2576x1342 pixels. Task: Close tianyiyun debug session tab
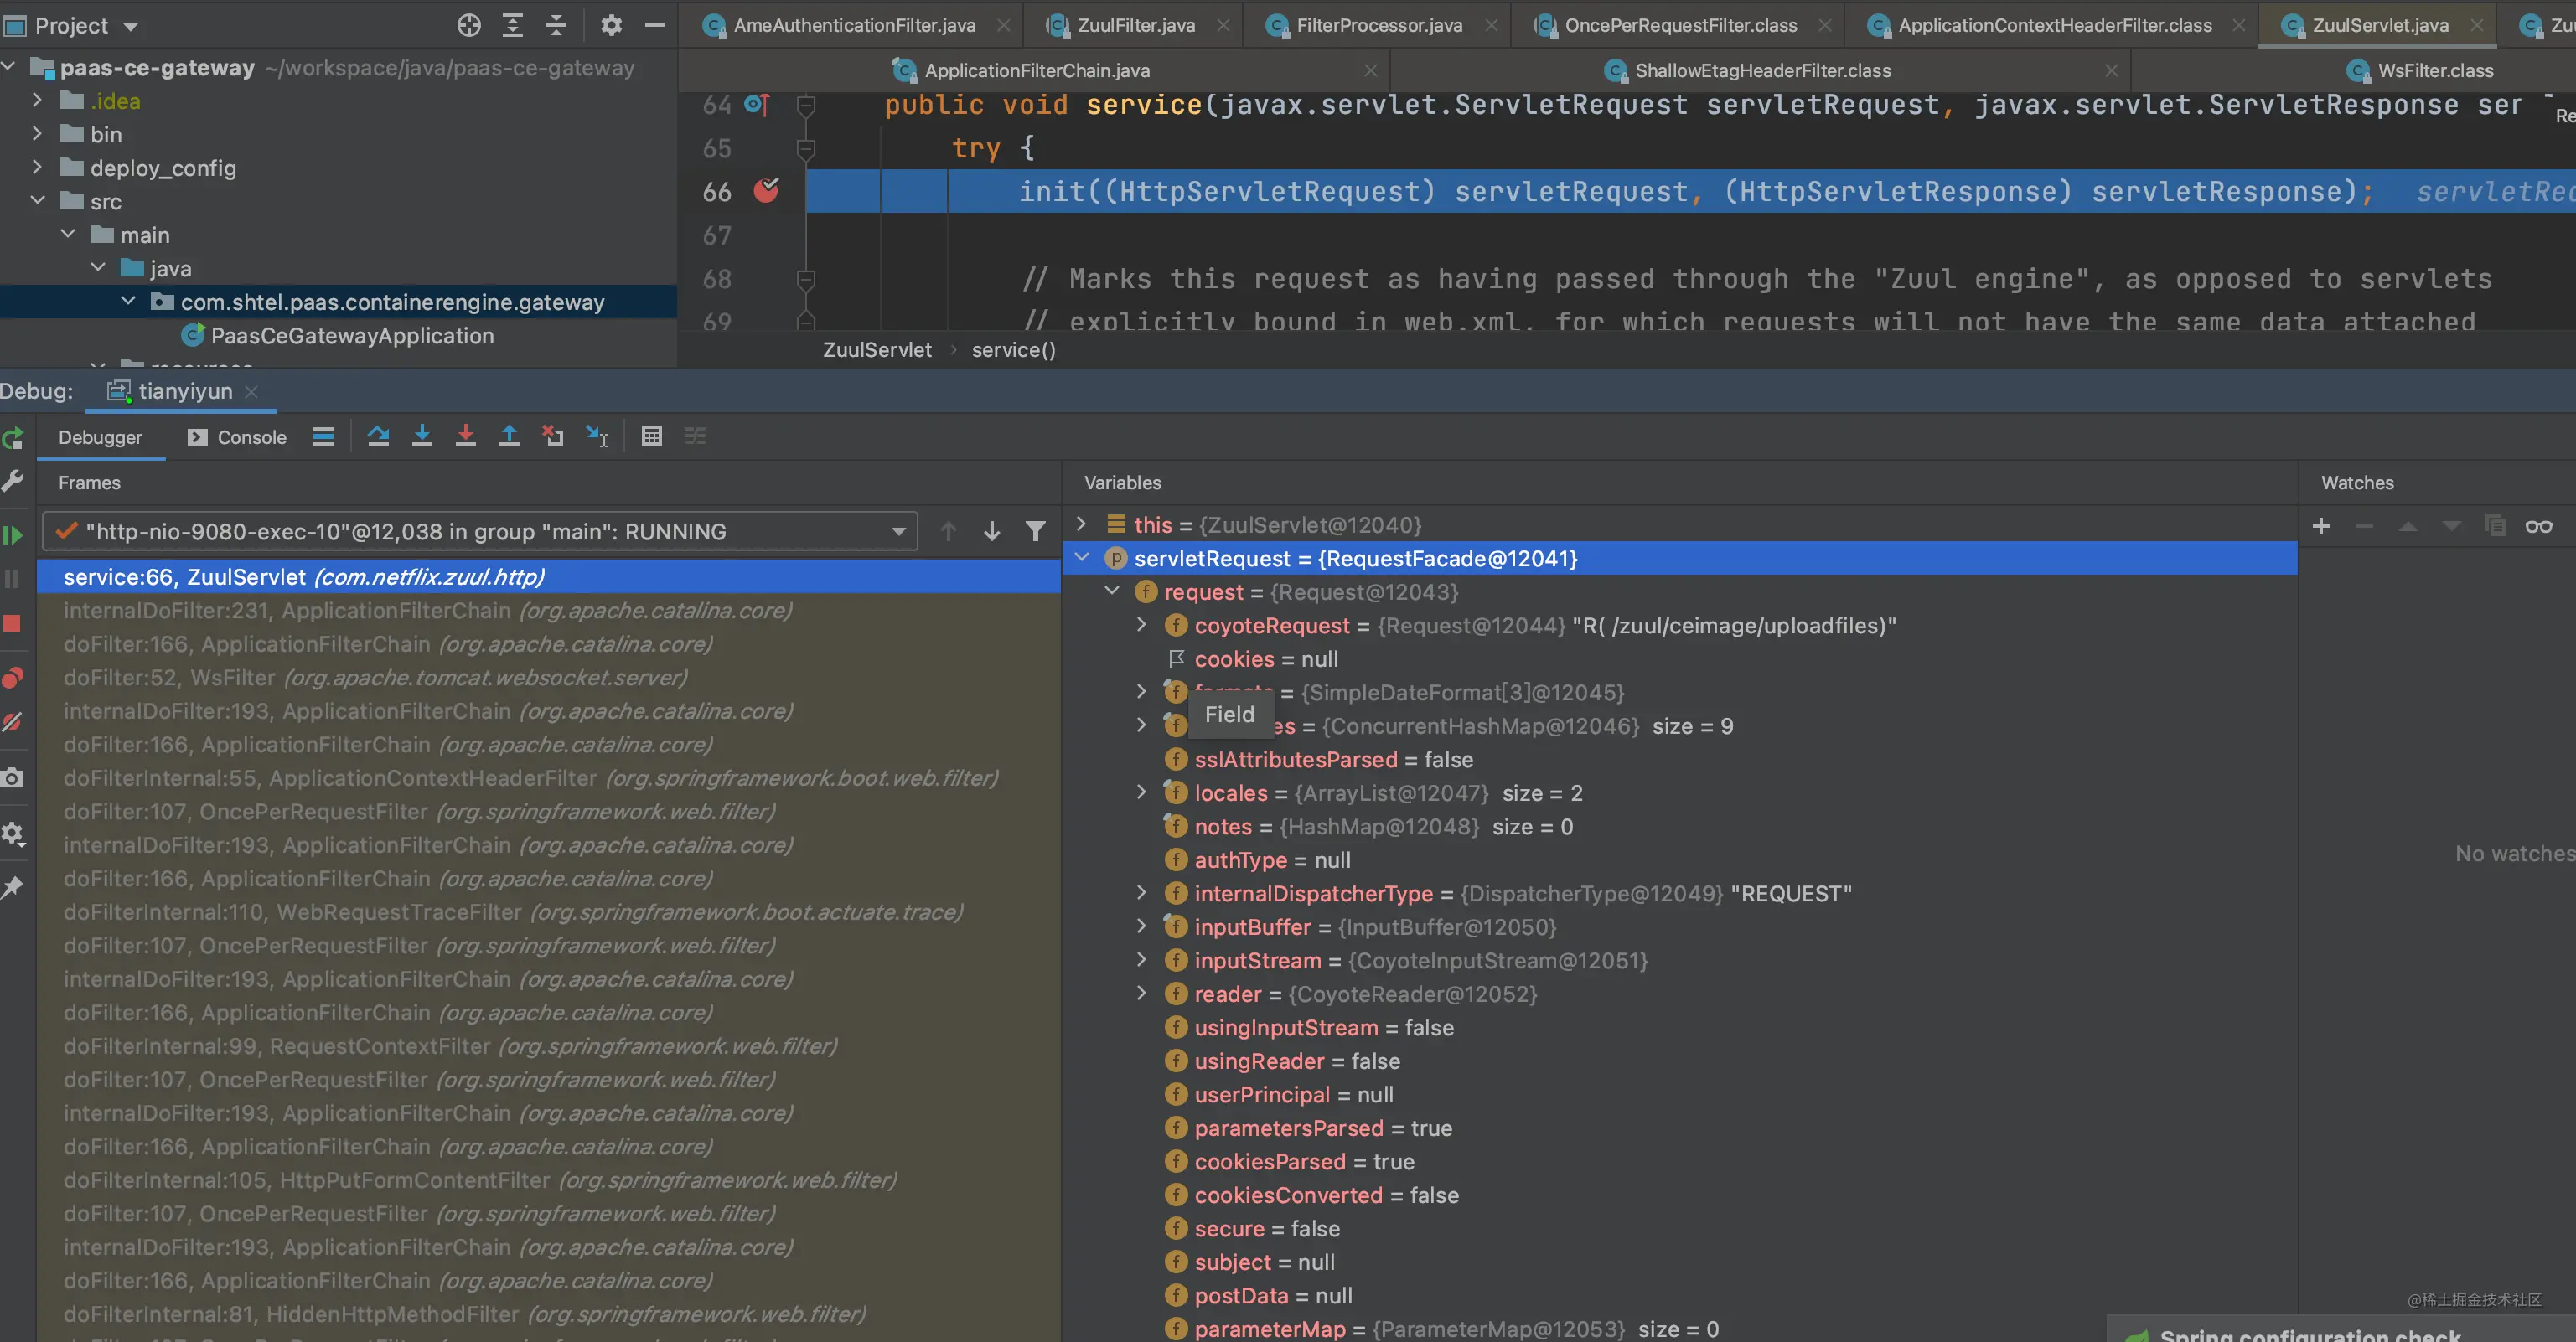click(252, 392)
